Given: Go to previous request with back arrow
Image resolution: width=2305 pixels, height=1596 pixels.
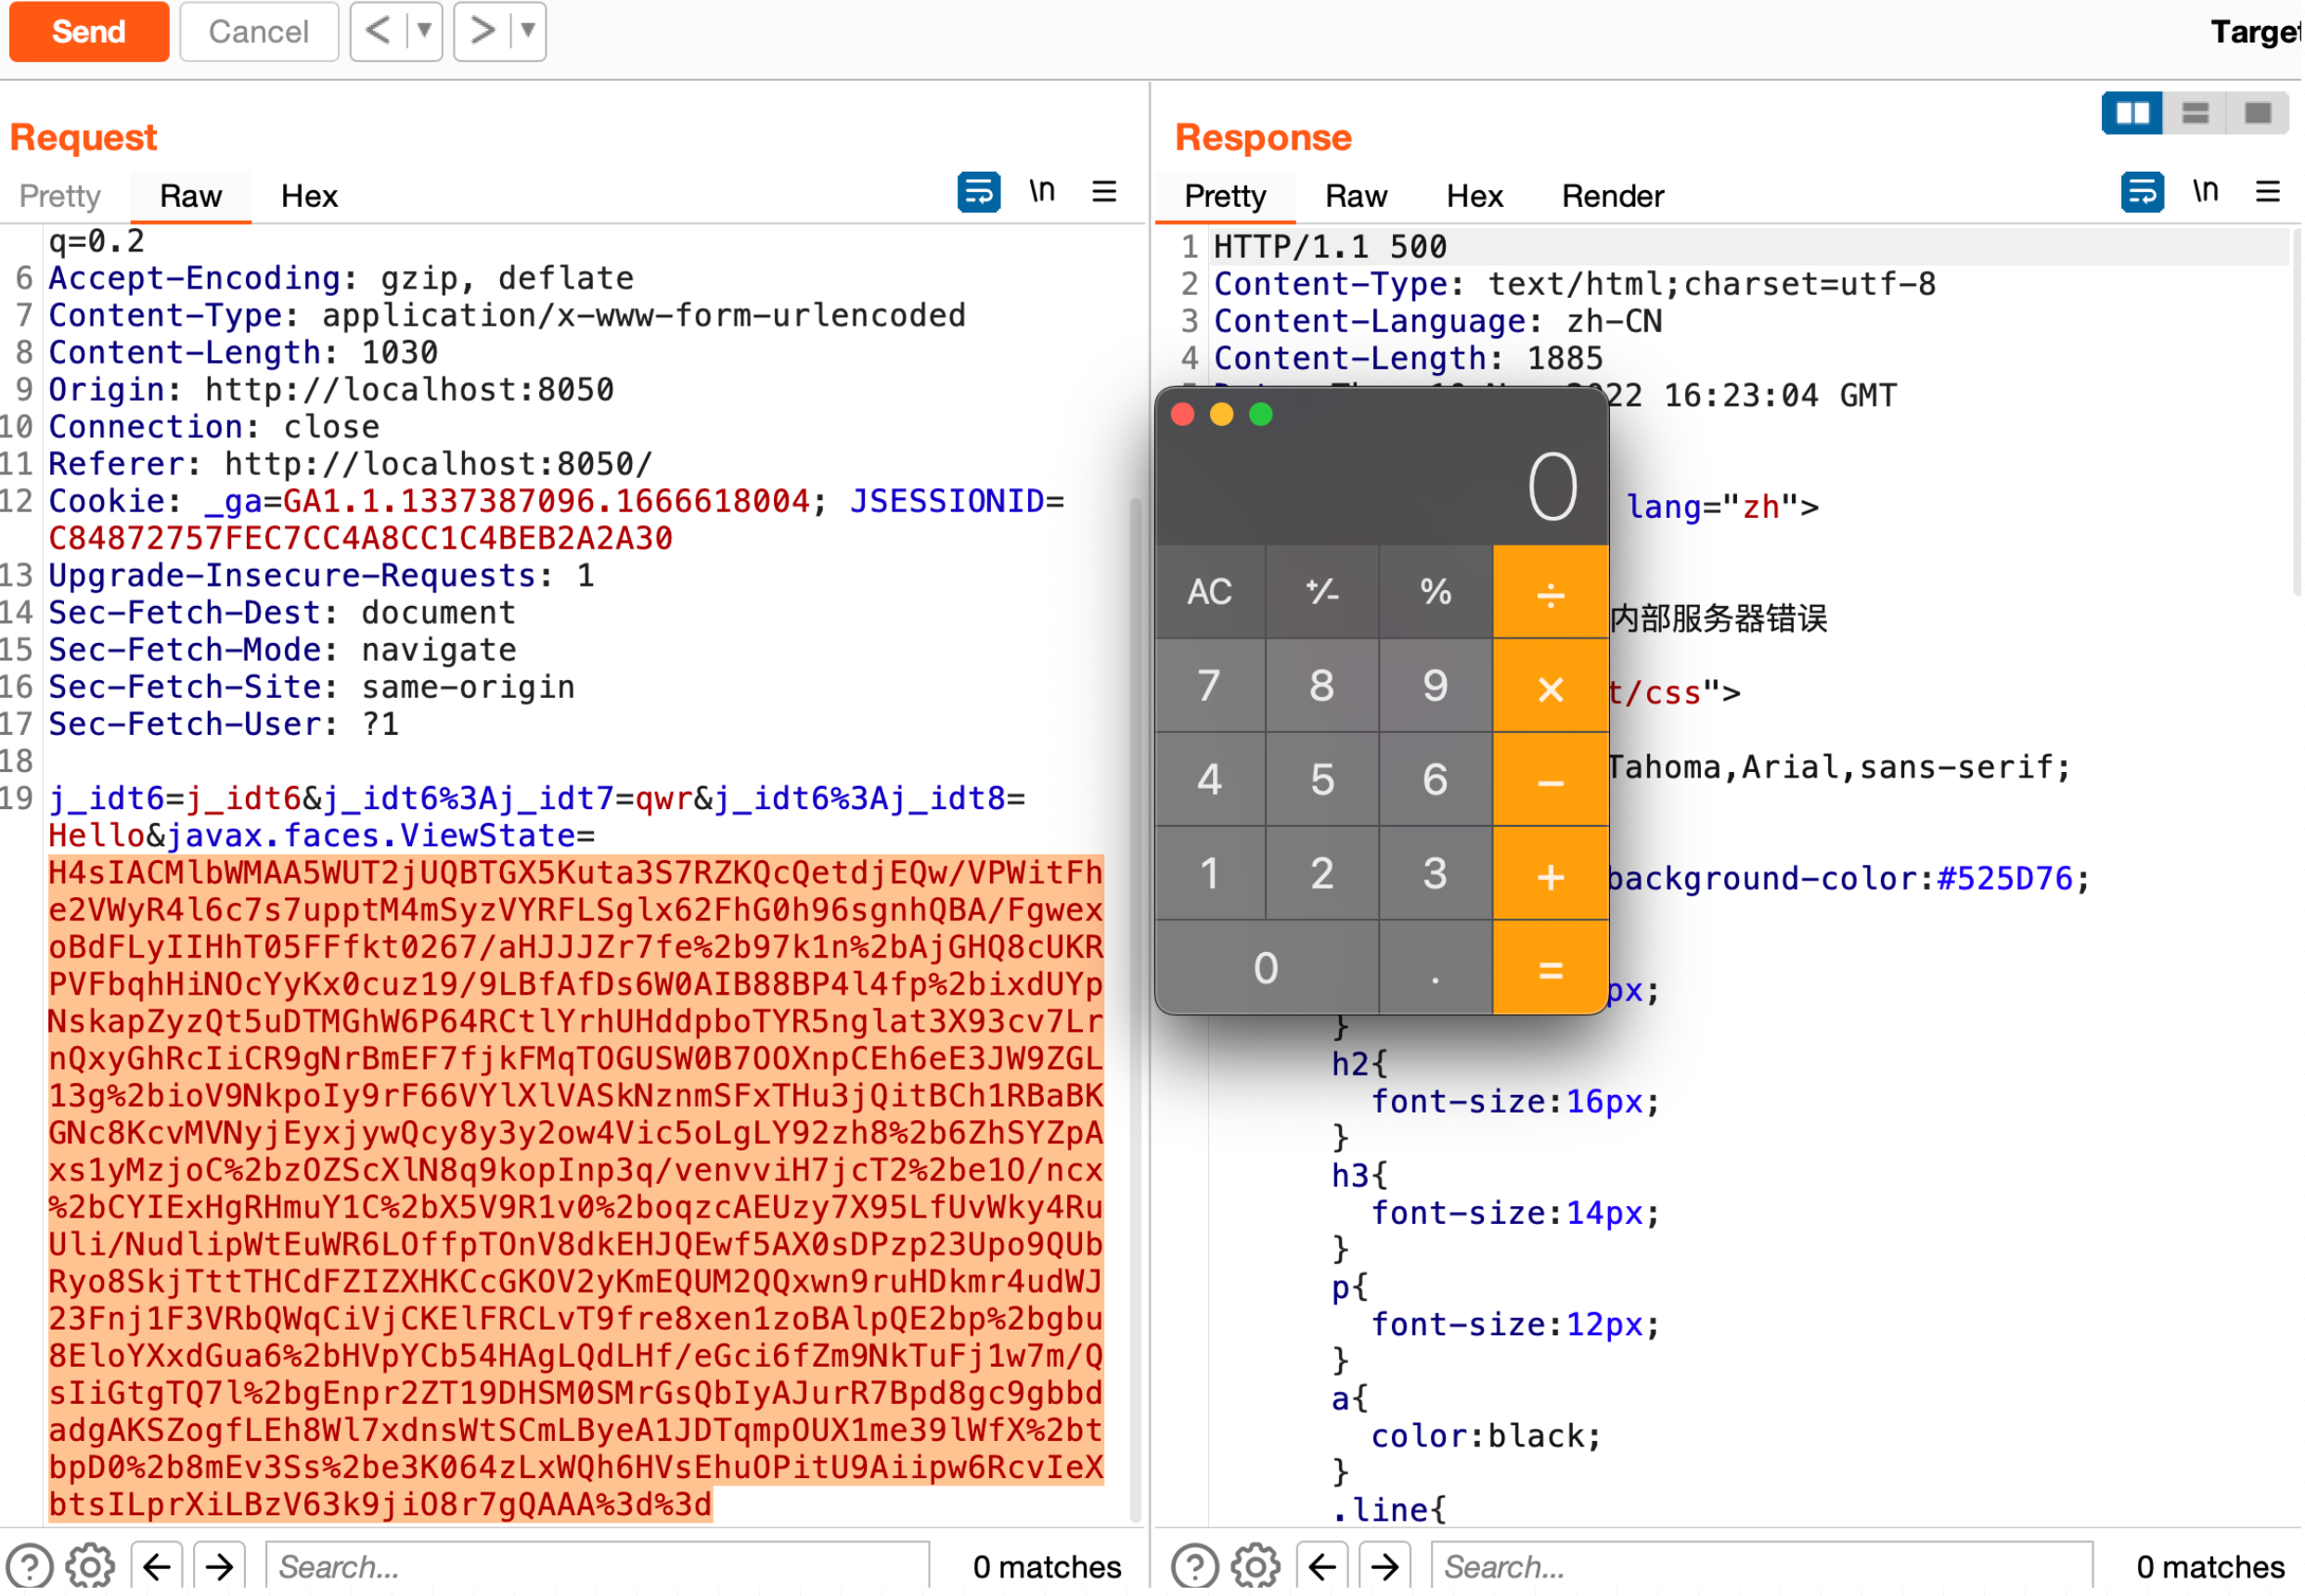Looking at the screenshot, I should coord(377,31).
